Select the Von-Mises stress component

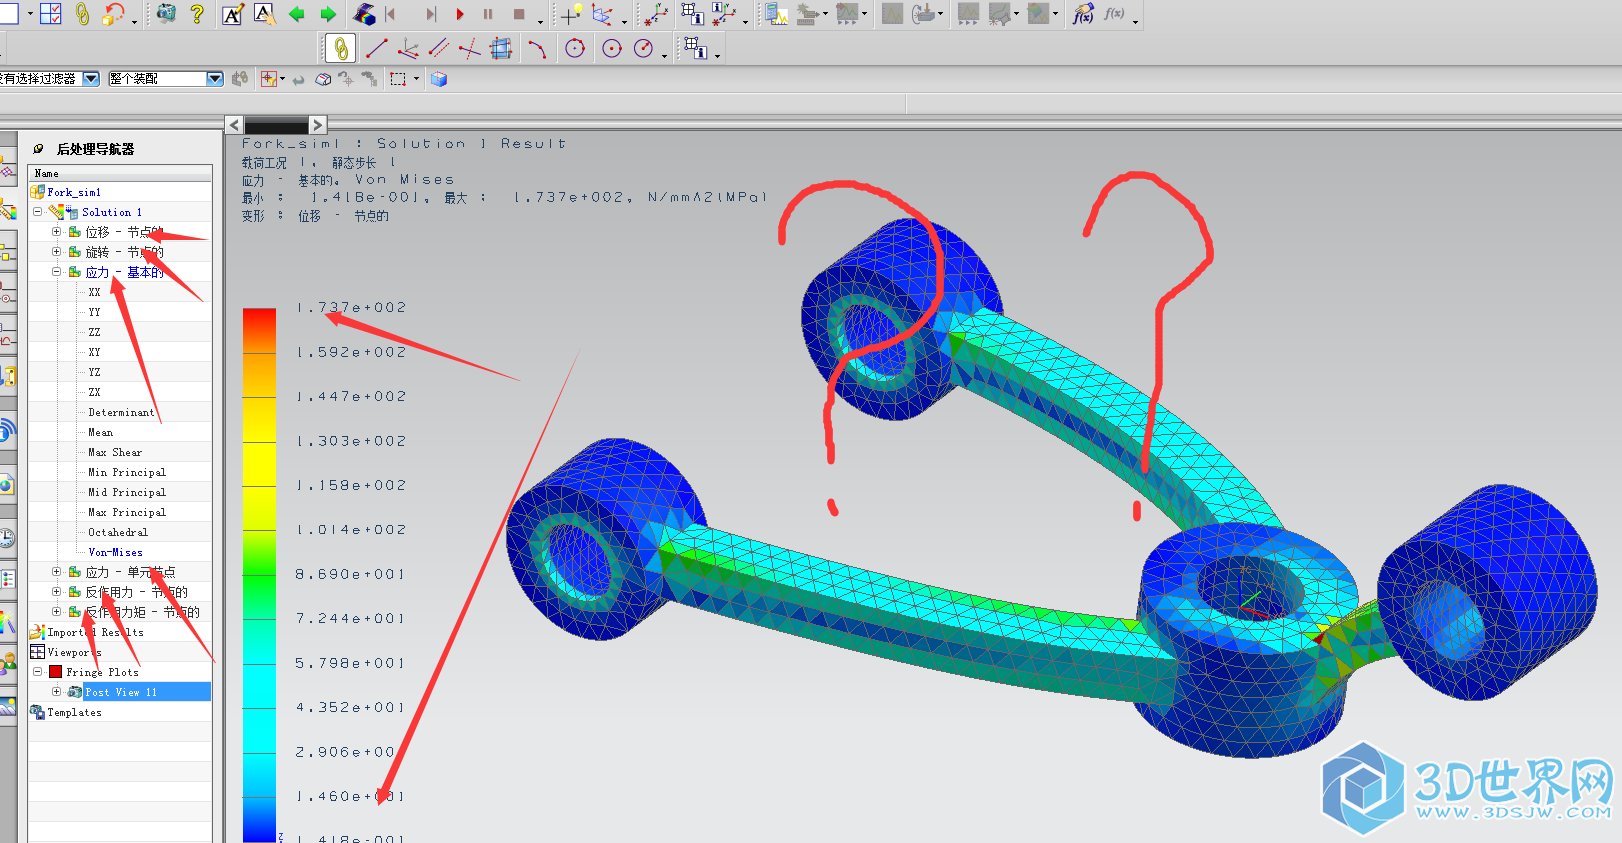pyautogui.click(x=115, y=552)
